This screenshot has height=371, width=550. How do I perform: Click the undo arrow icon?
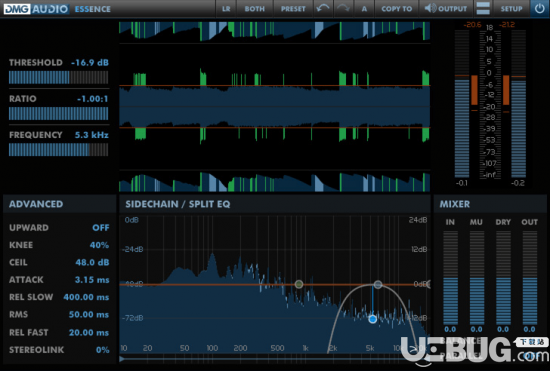pos(322,8)
